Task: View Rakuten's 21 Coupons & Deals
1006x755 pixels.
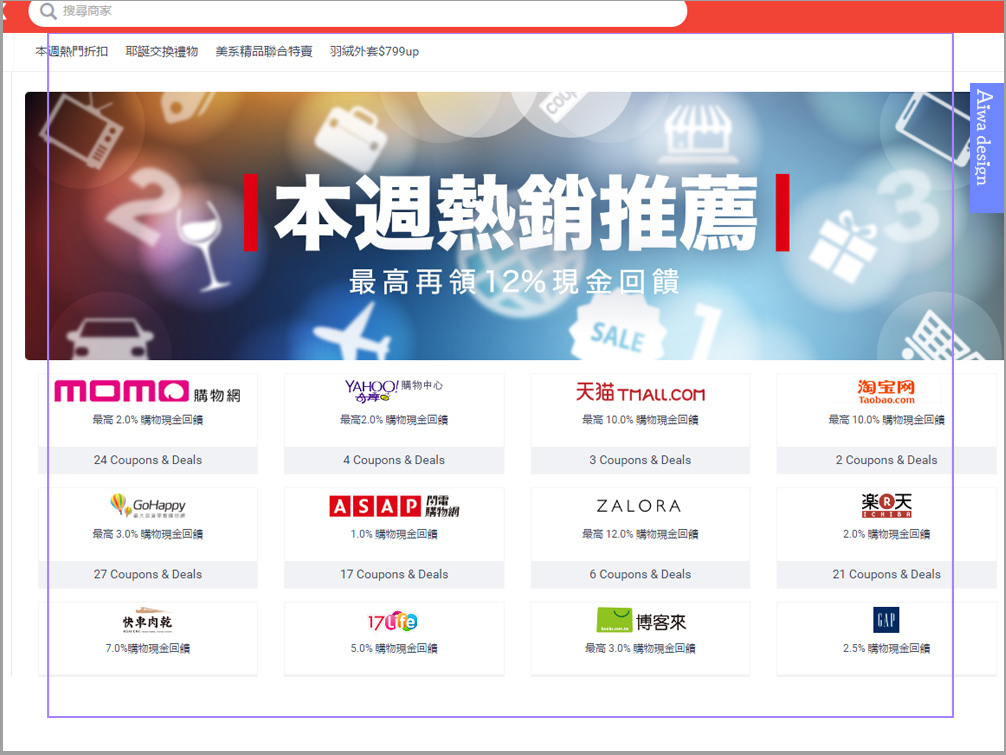Action: 887,574
